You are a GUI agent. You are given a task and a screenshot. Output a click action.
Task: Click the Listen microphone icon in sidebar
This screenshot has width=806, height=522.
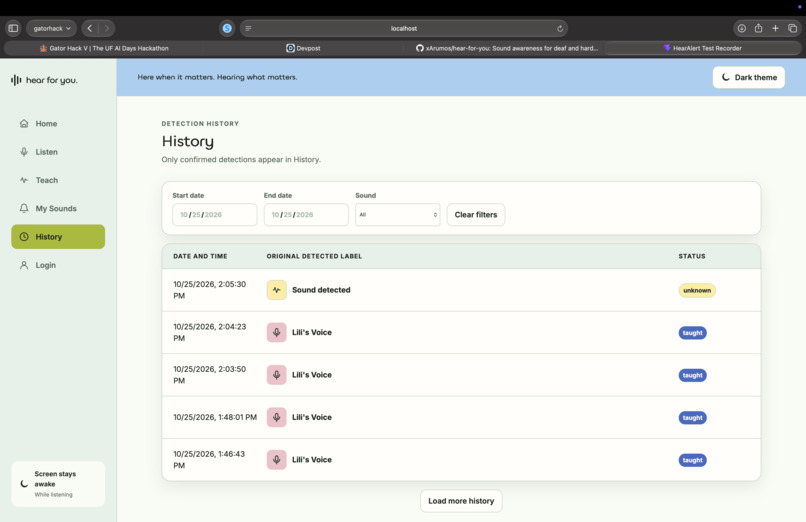click(24, 152)
